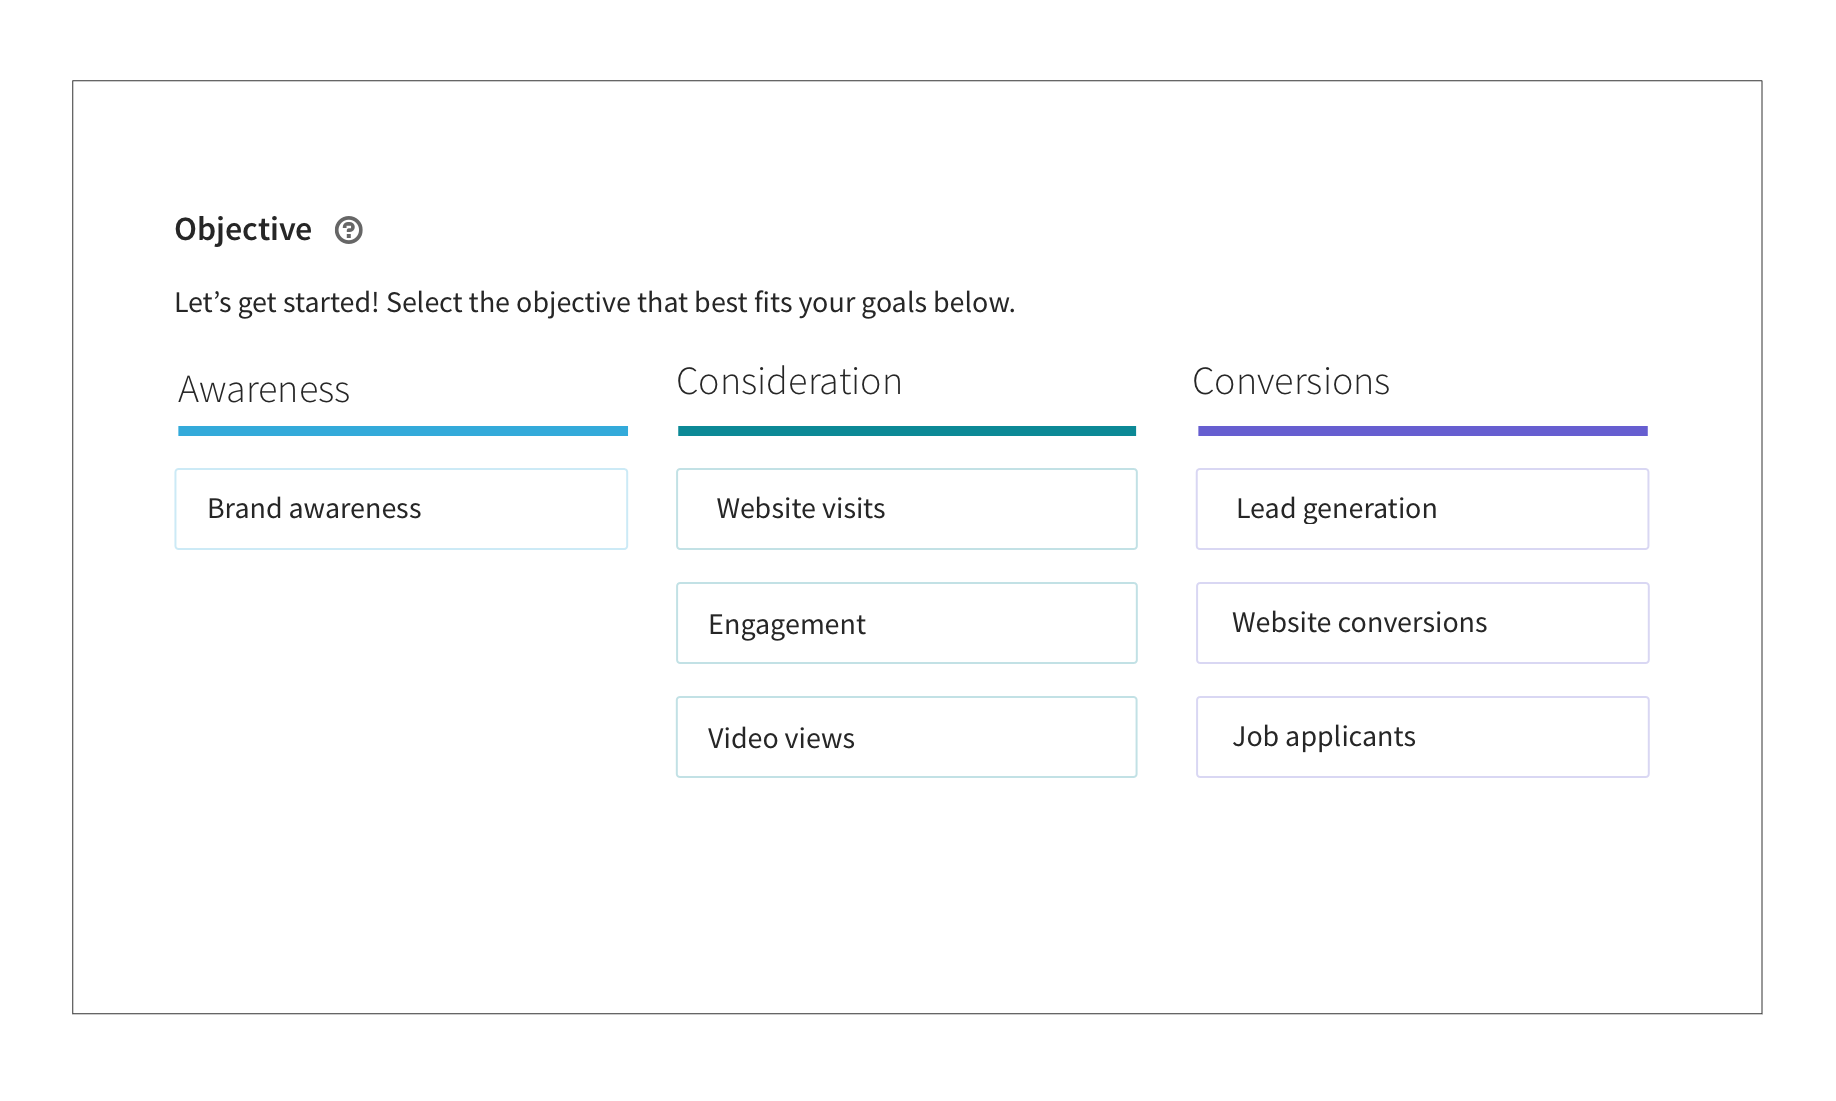1836x1101 pixels.
Task: Click the purple bar under Conversions
Action: click(1421, 429)
